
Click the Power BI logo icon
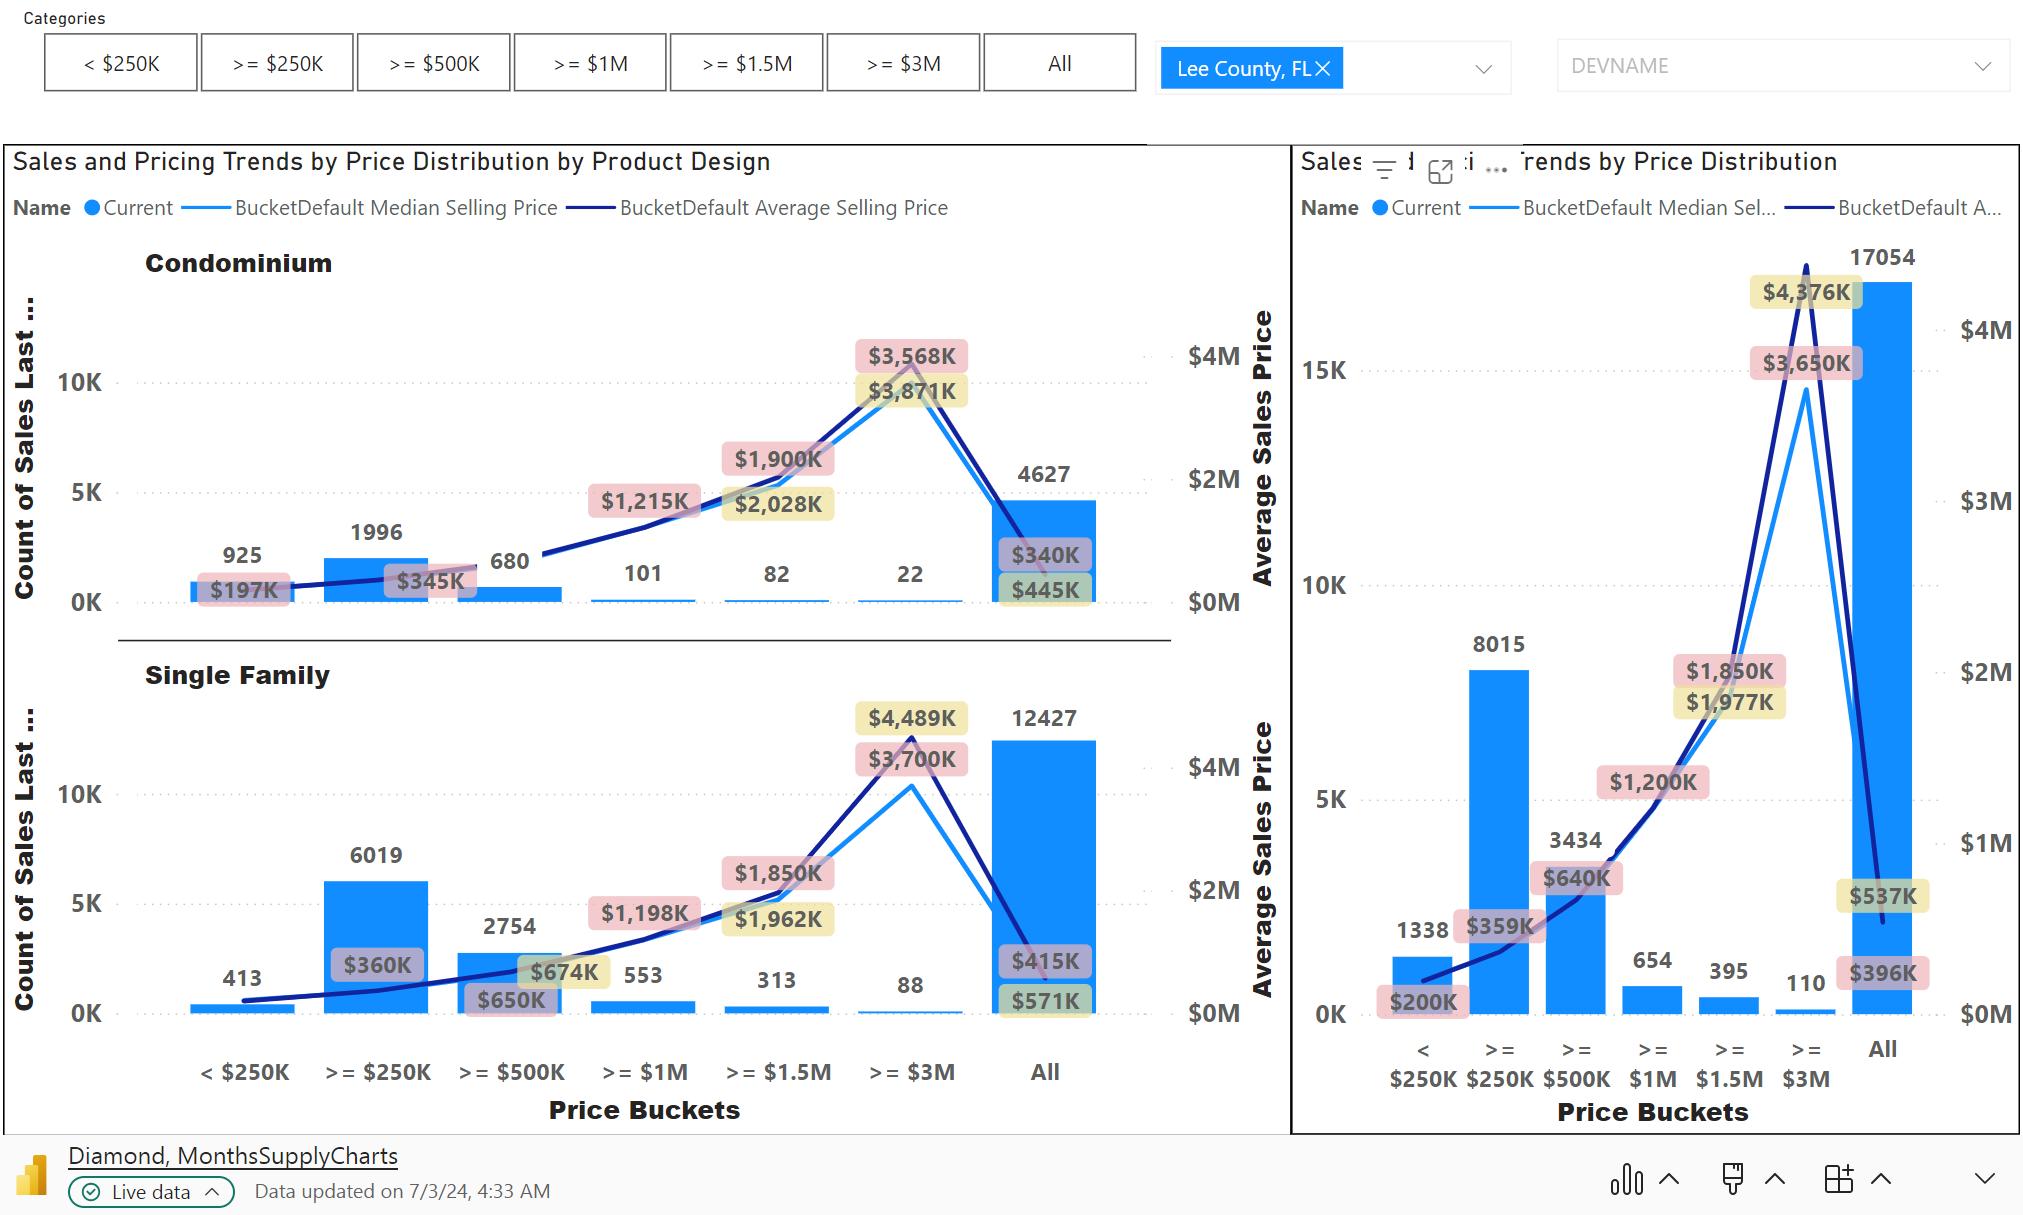click(x=32, y=1175)
